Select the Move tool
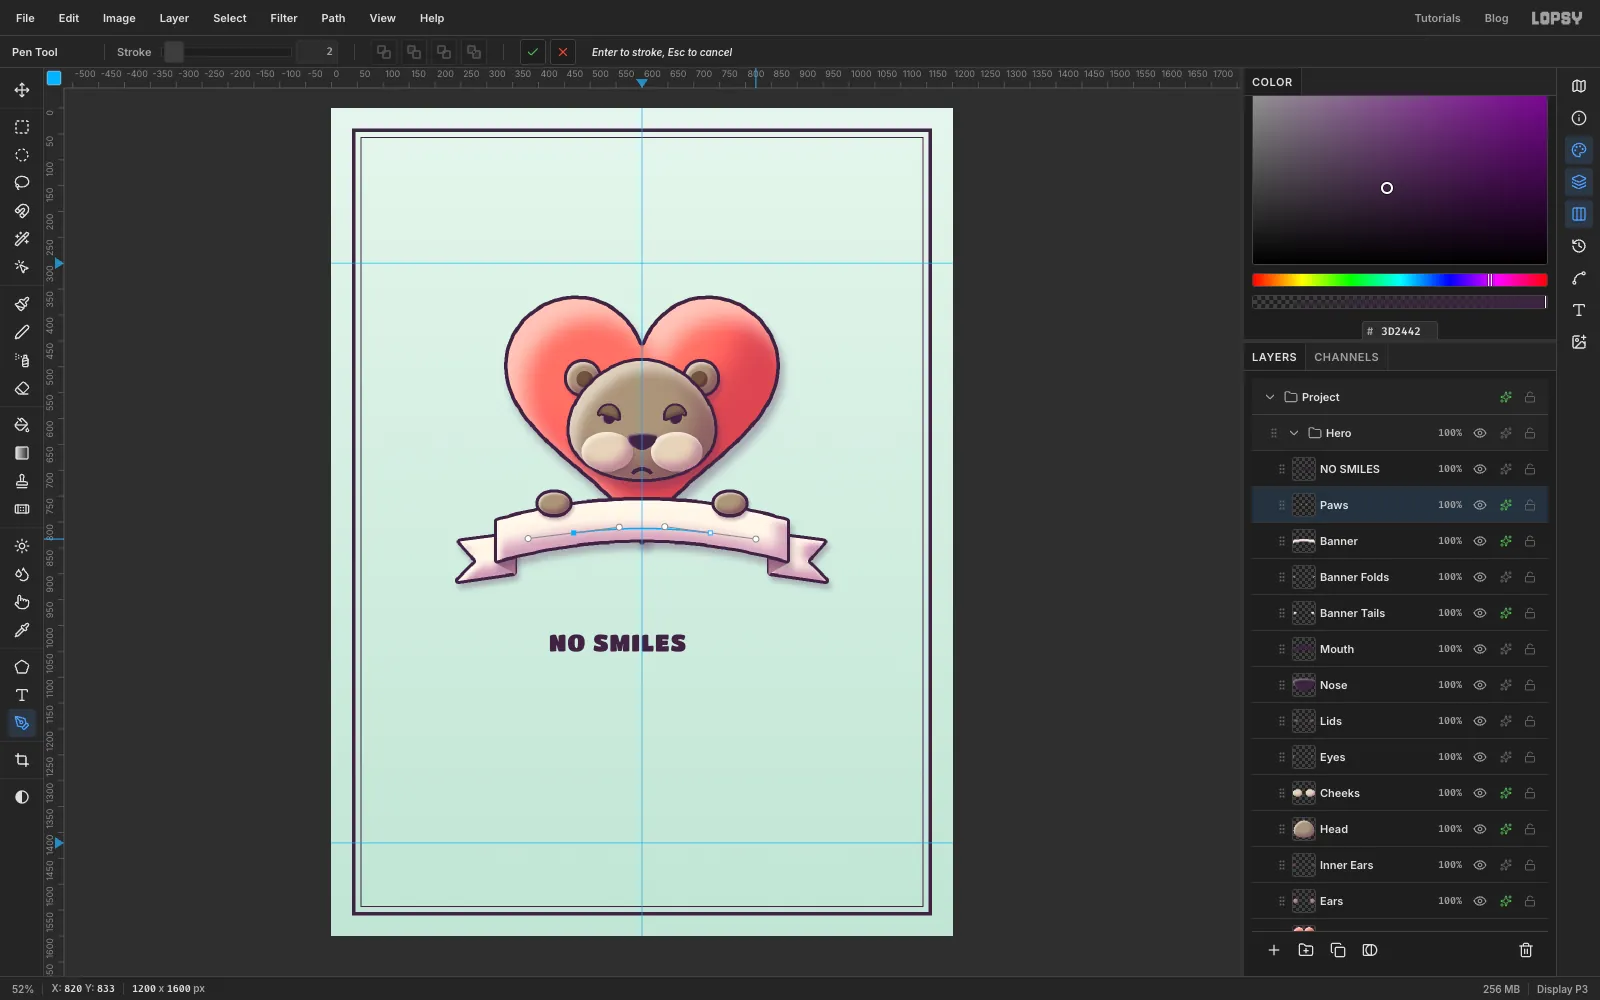This screenshot has height=1000, width=1600. click(22, 90)
